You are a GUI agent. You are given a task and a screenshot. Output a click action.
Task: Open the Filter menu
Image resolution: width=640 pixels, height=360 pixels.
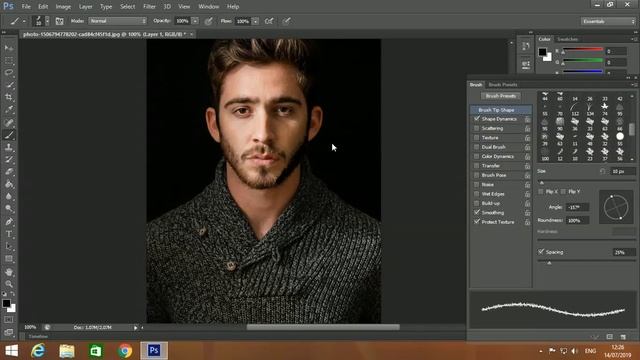tap(149, 7)
